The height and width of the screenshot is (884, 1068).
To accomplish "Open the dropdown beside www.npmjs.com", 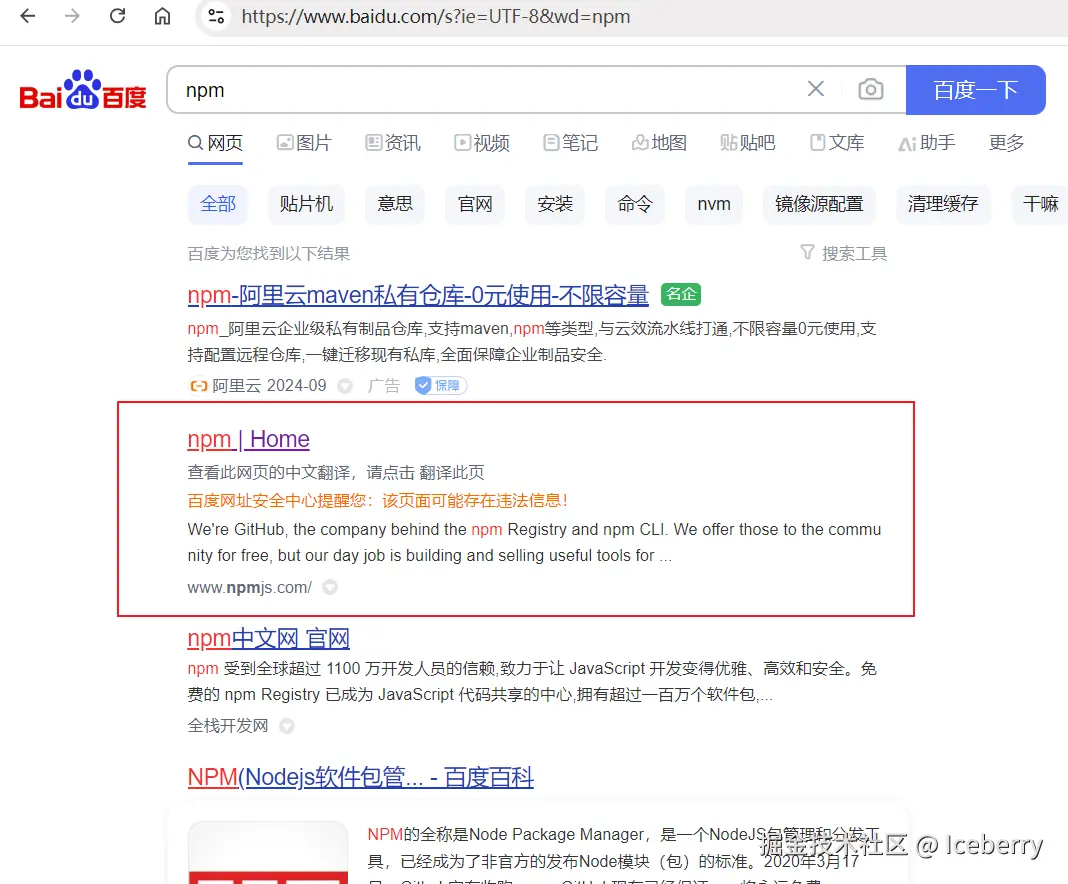I will coord(330,587).
